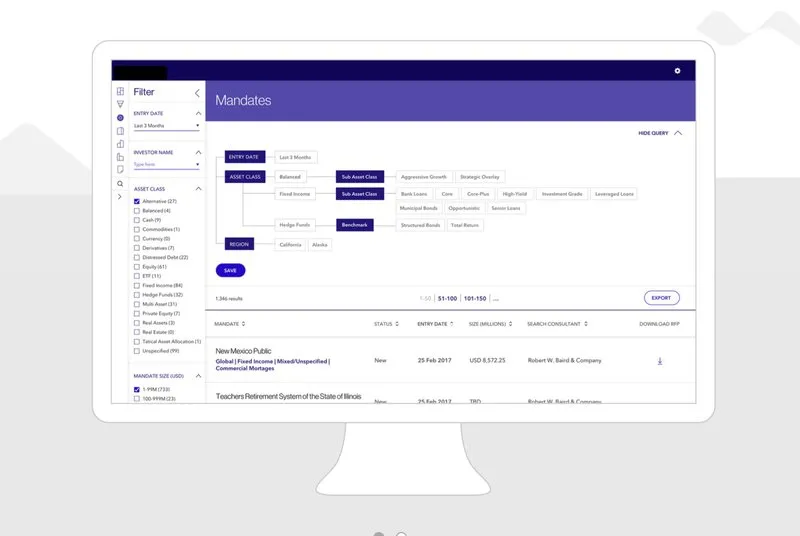Open the book panel sidebar icon
The height and width of the screenshot is (536, 800).
(x=120, y=131)
